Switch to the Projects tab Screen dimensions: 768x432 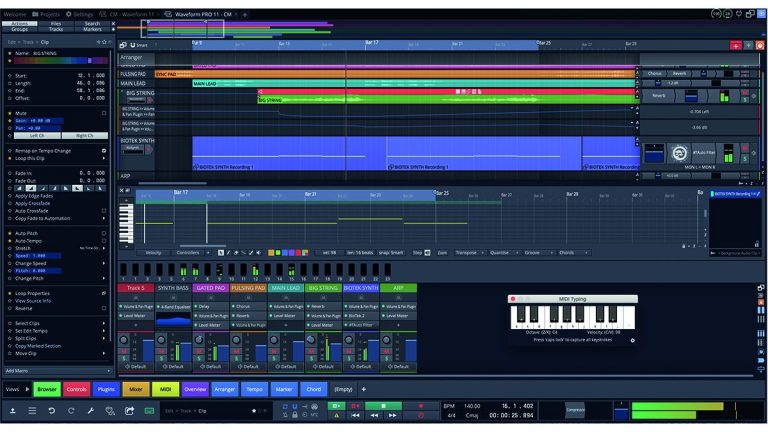tap(46, 14)
